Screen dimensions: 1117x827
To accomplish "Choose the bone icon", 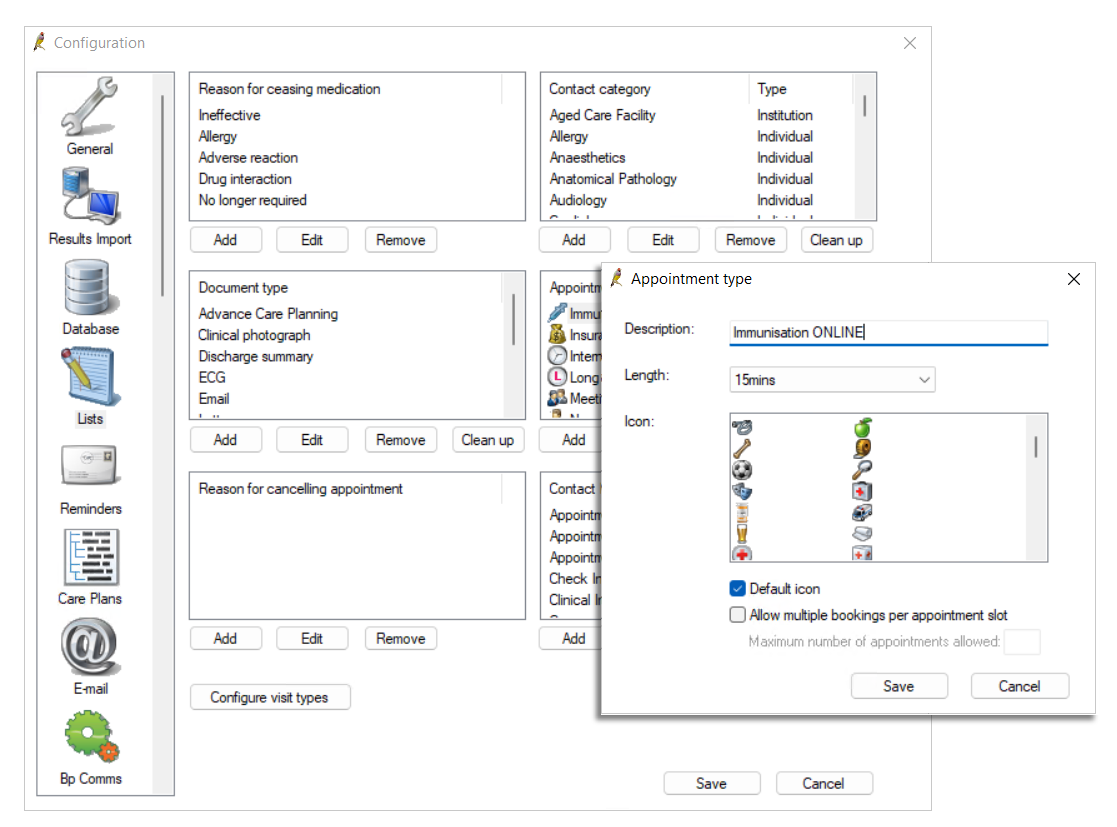I will tap(742, 449).
